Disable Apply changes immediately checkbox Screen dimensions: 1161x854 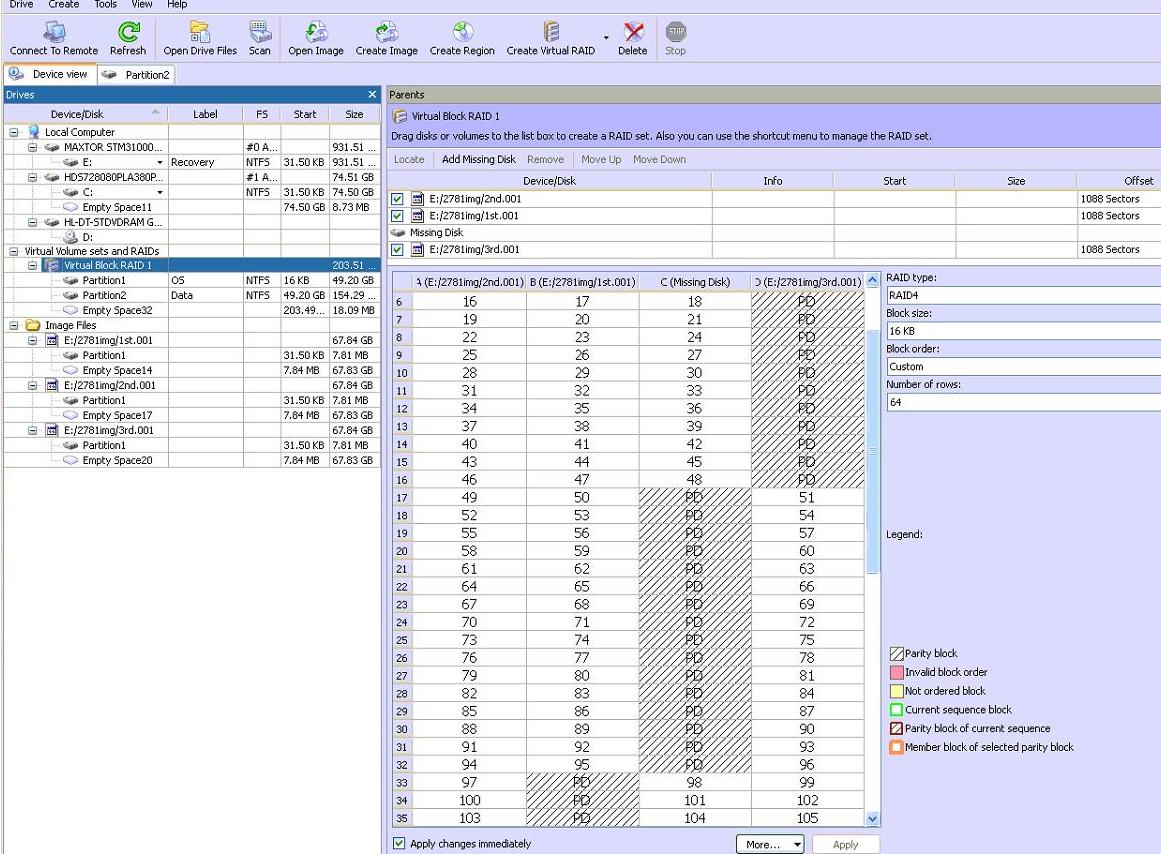[x=400, y=844]
